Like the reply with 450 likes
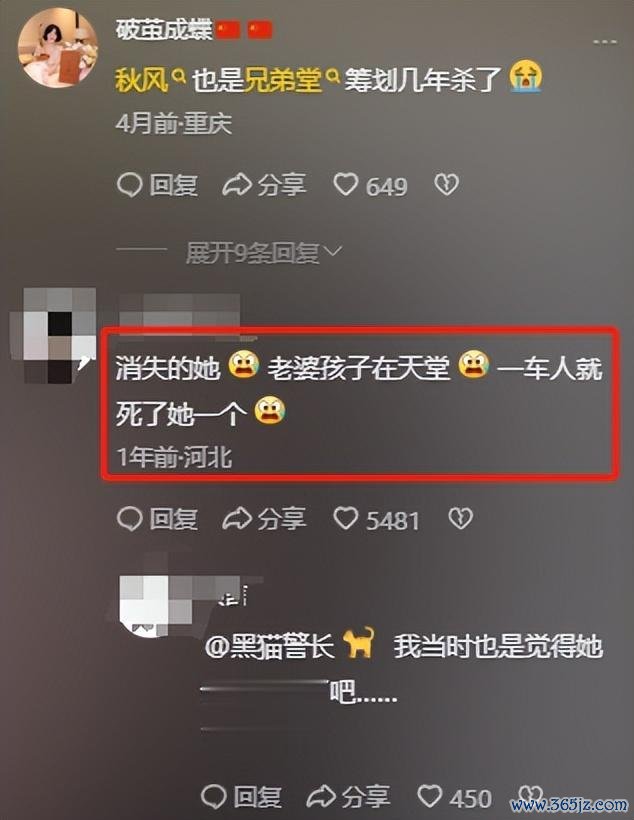Viewport: 634px width, 820px height. click(429, 797)
